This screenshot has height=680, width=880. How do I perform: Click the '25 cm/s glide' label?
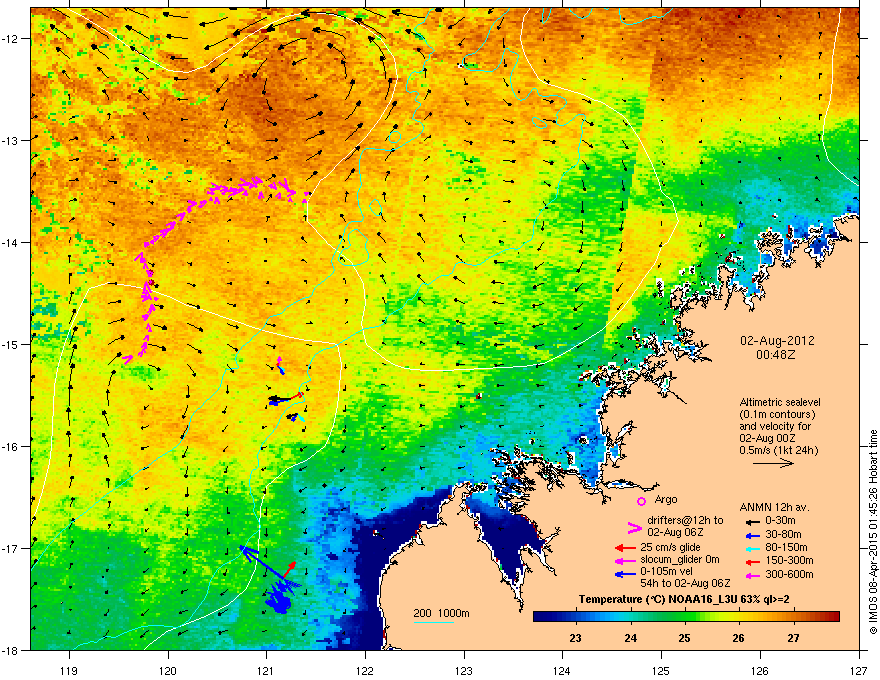671,547
